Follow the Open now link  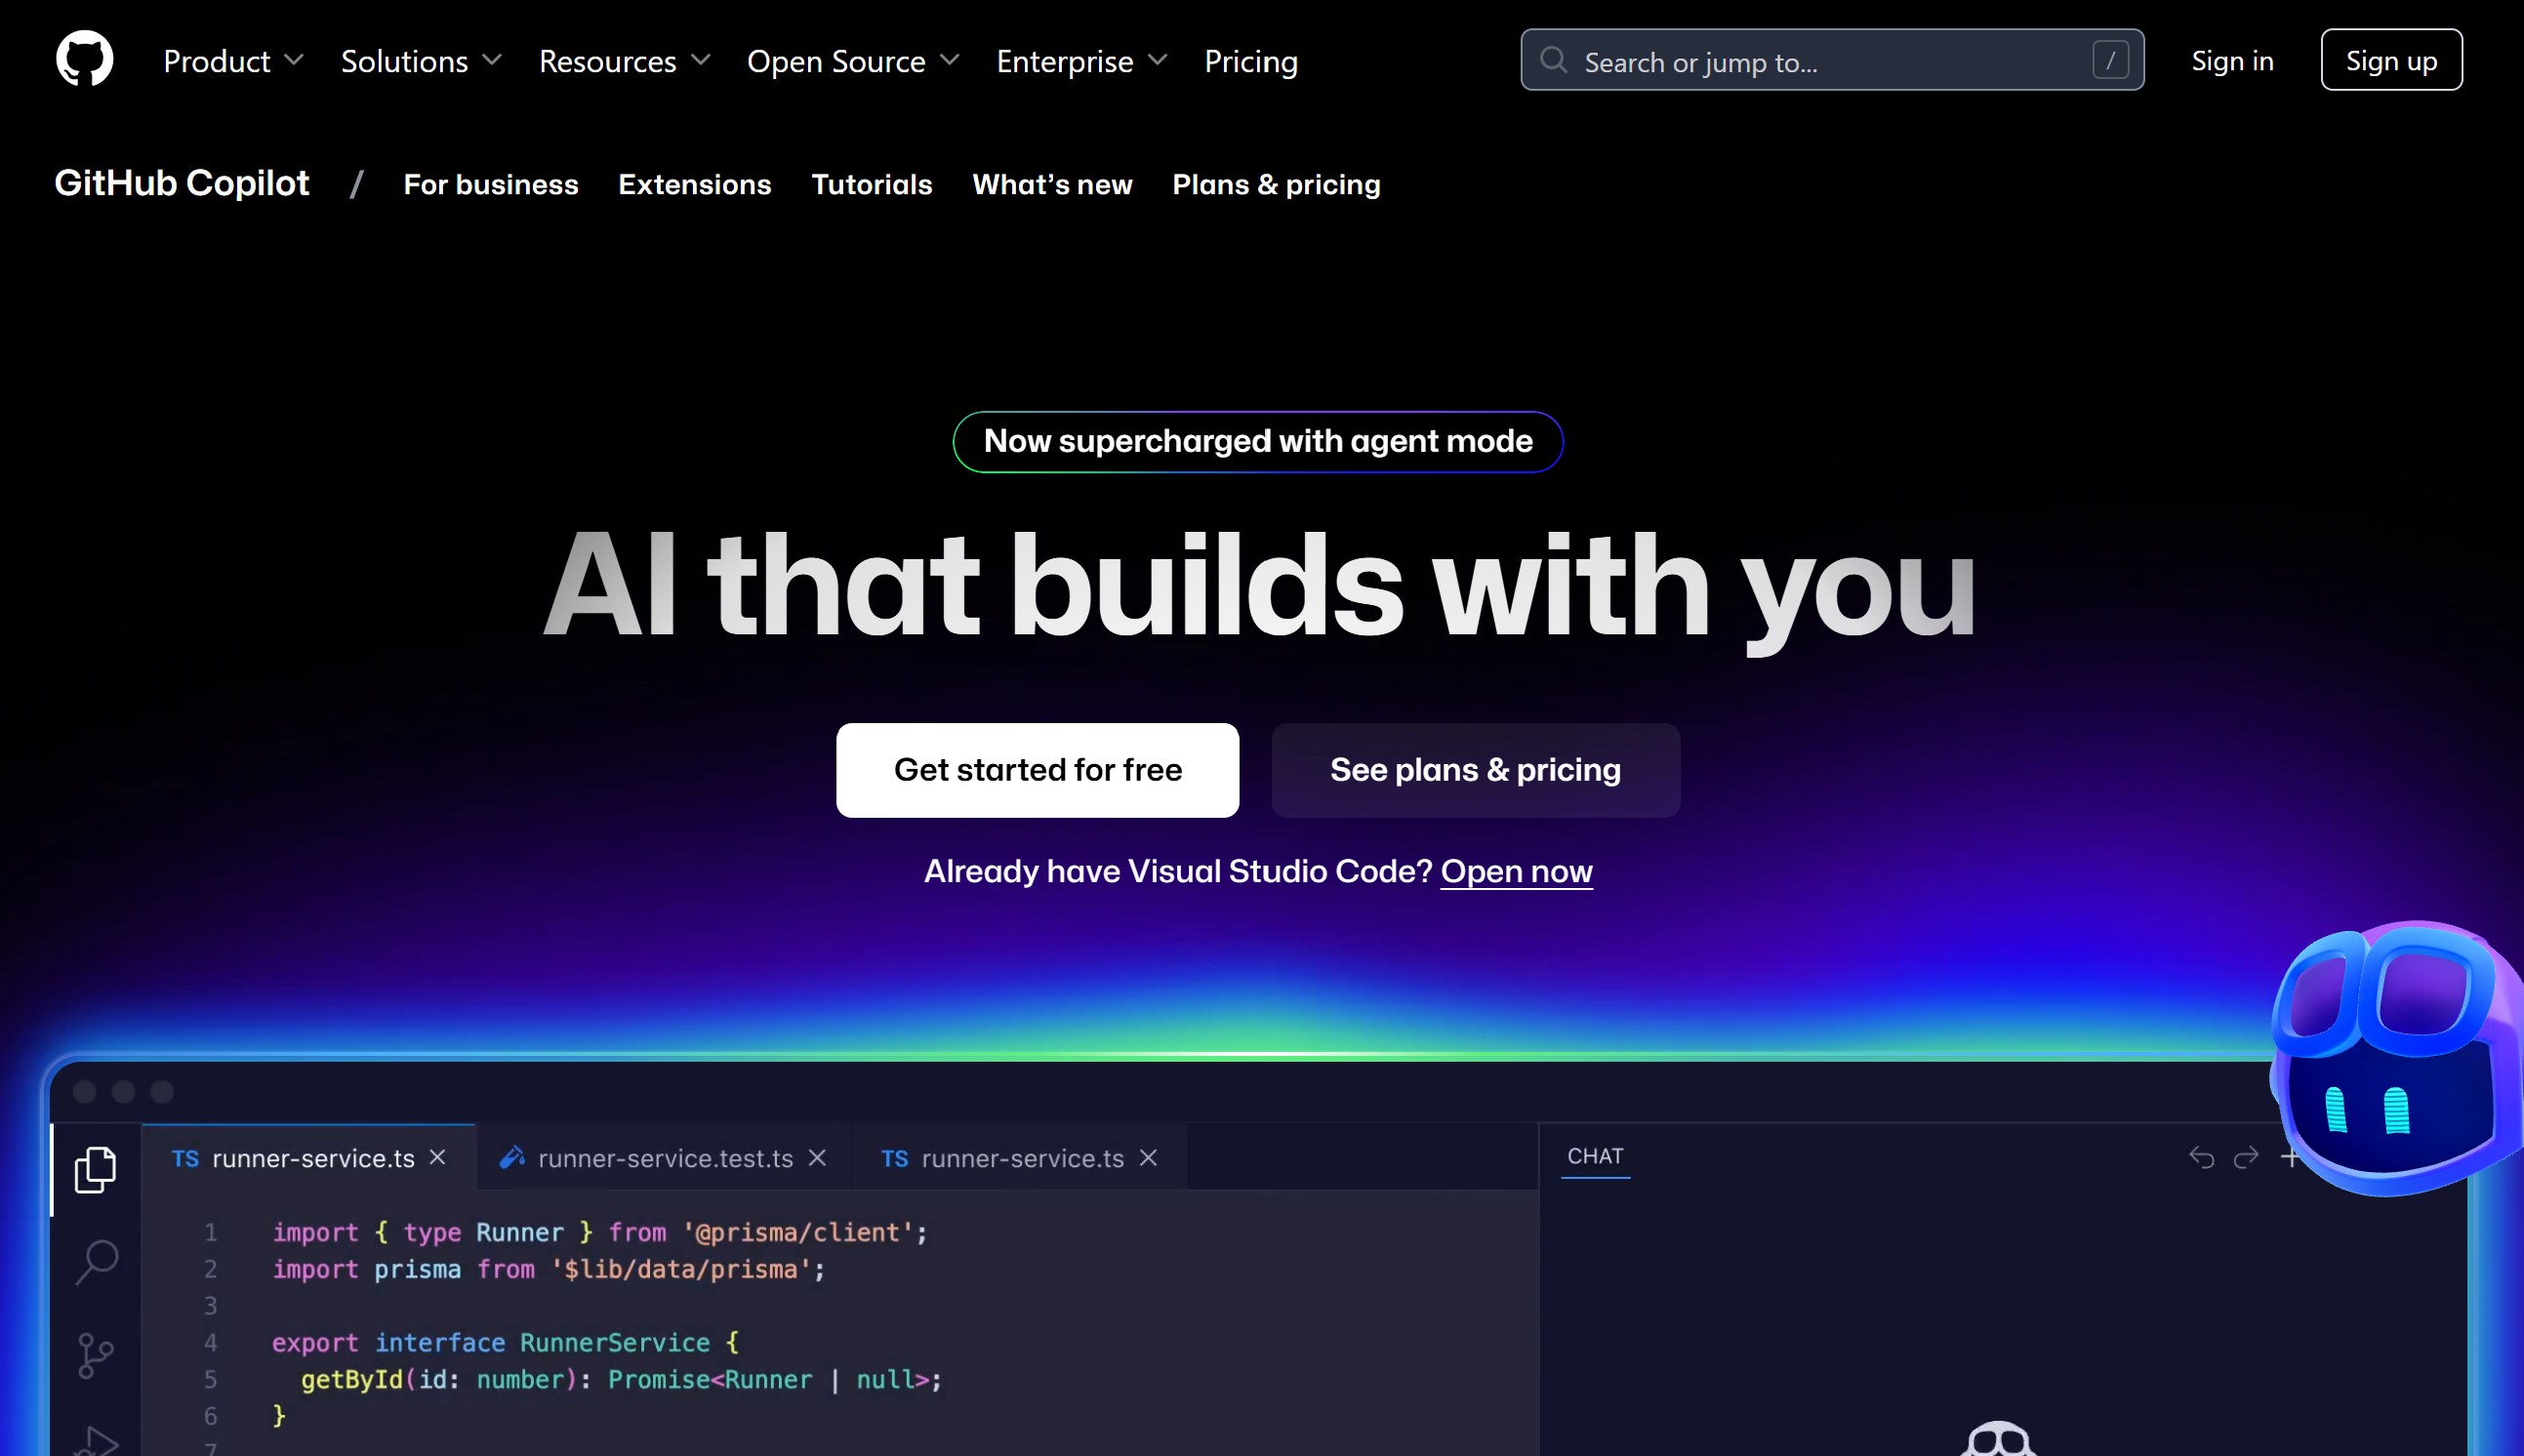point(1516,871)
